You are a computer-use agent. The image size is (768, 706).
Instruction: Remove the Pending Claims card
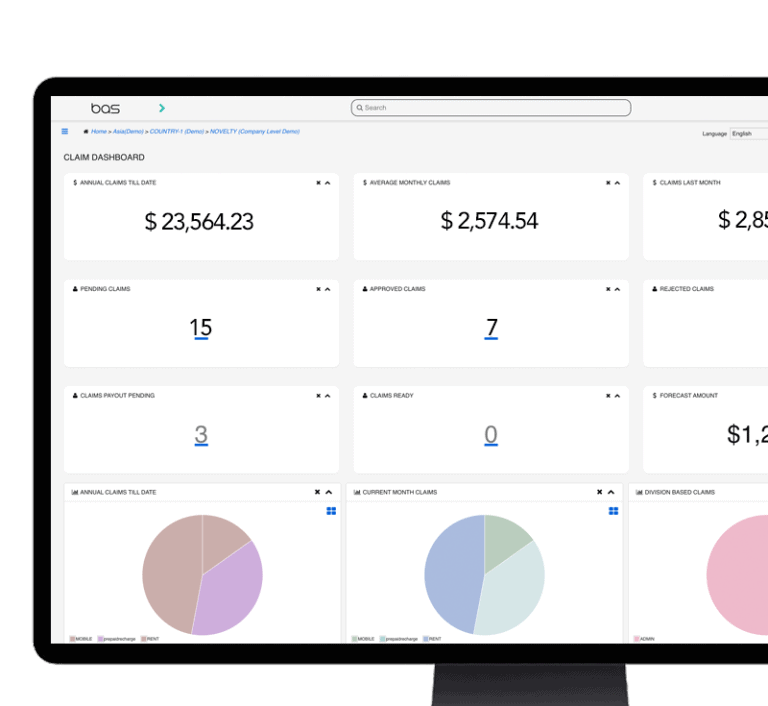318,289
